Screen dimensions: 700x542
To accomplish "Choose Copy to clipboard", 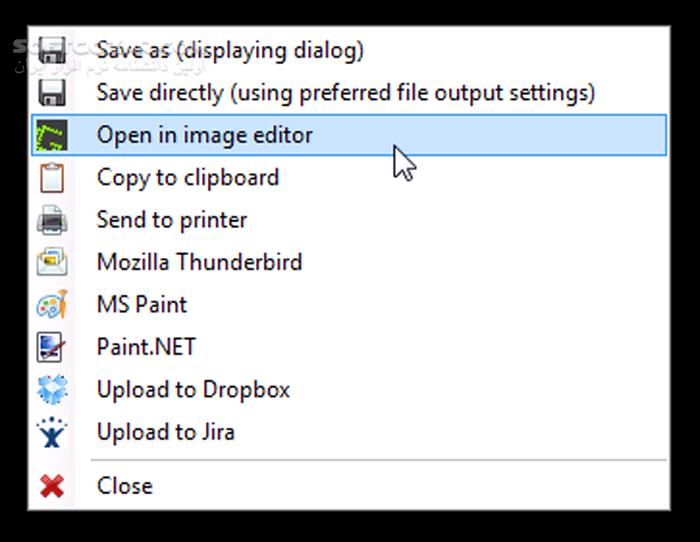I will click(188, 178).
